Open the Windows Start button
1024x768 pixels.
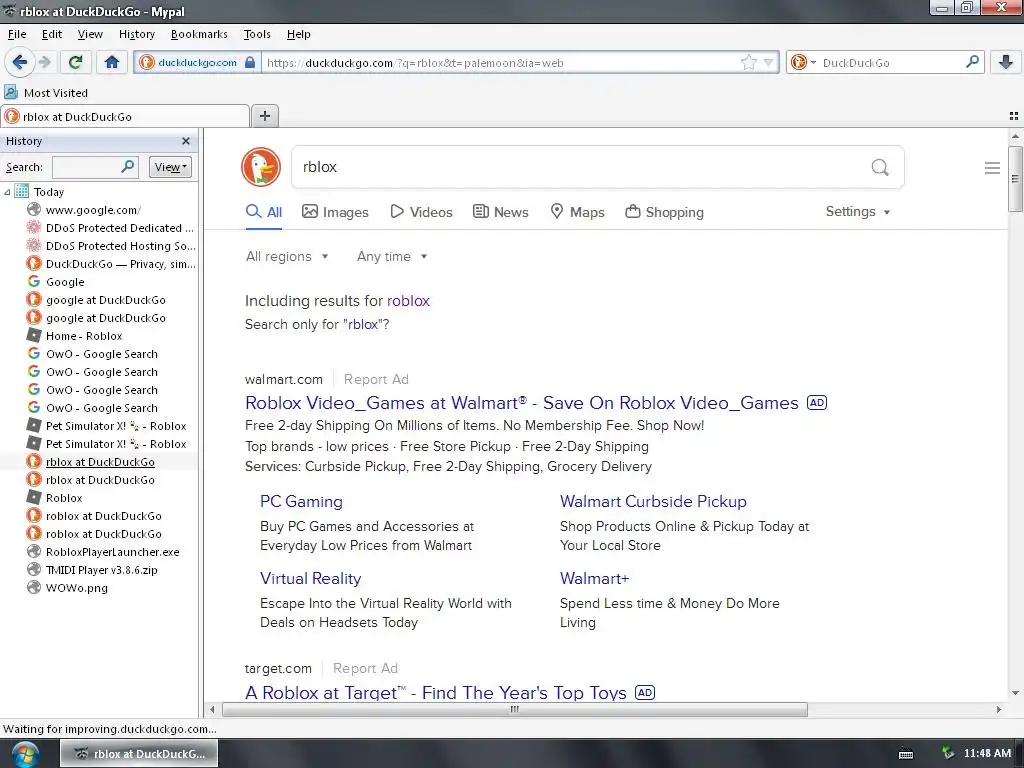[24, 754]
